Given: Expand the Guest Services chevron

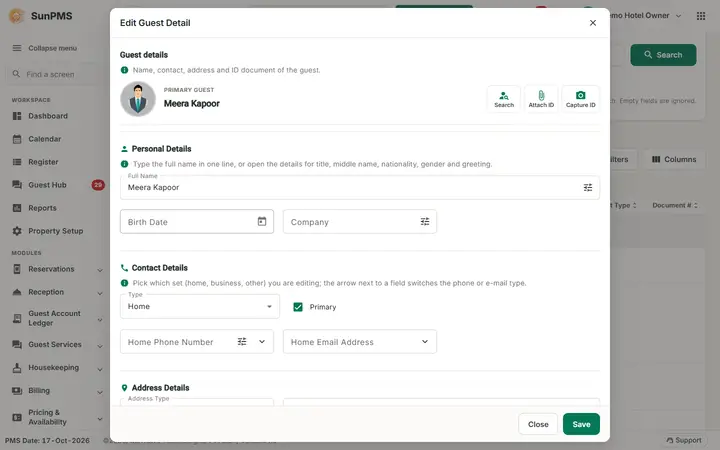Looking at the screenshot, I should pos(100,345).
